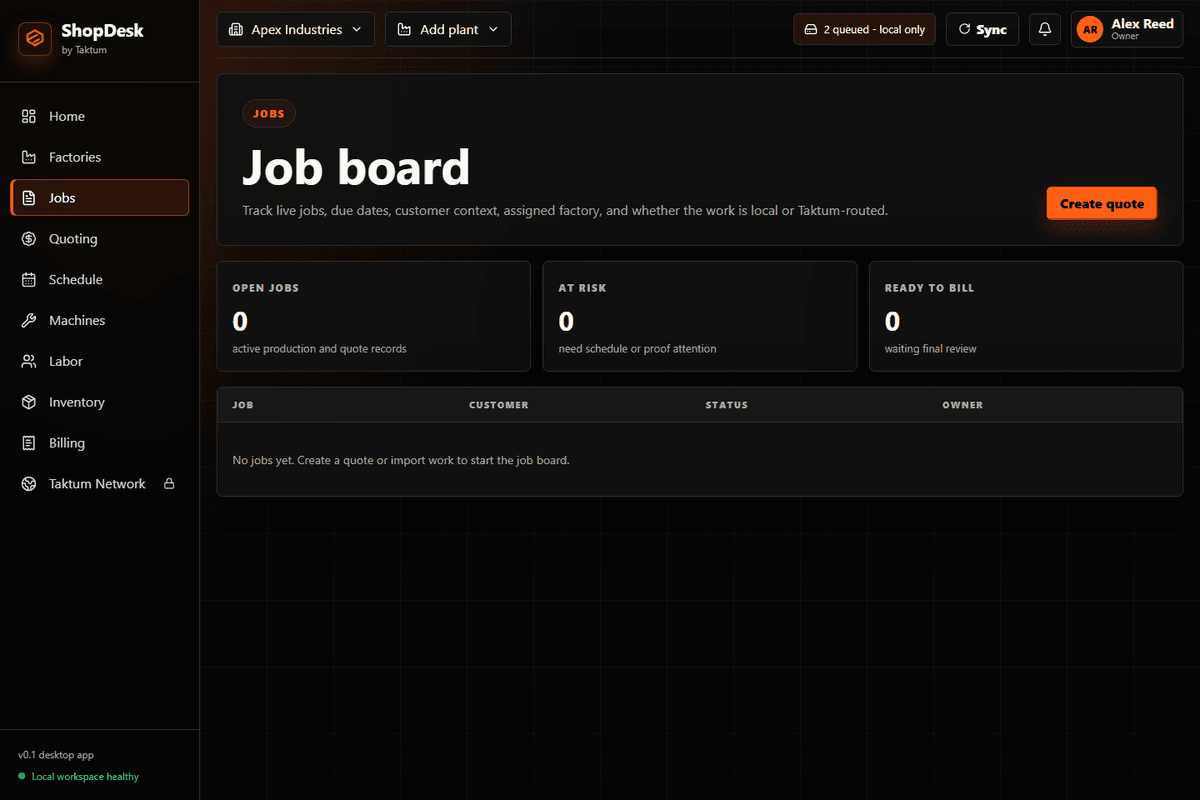The image size is (1200, 800).
Task: Sort by the CUSTOMER column header
Action: point(499,405)
